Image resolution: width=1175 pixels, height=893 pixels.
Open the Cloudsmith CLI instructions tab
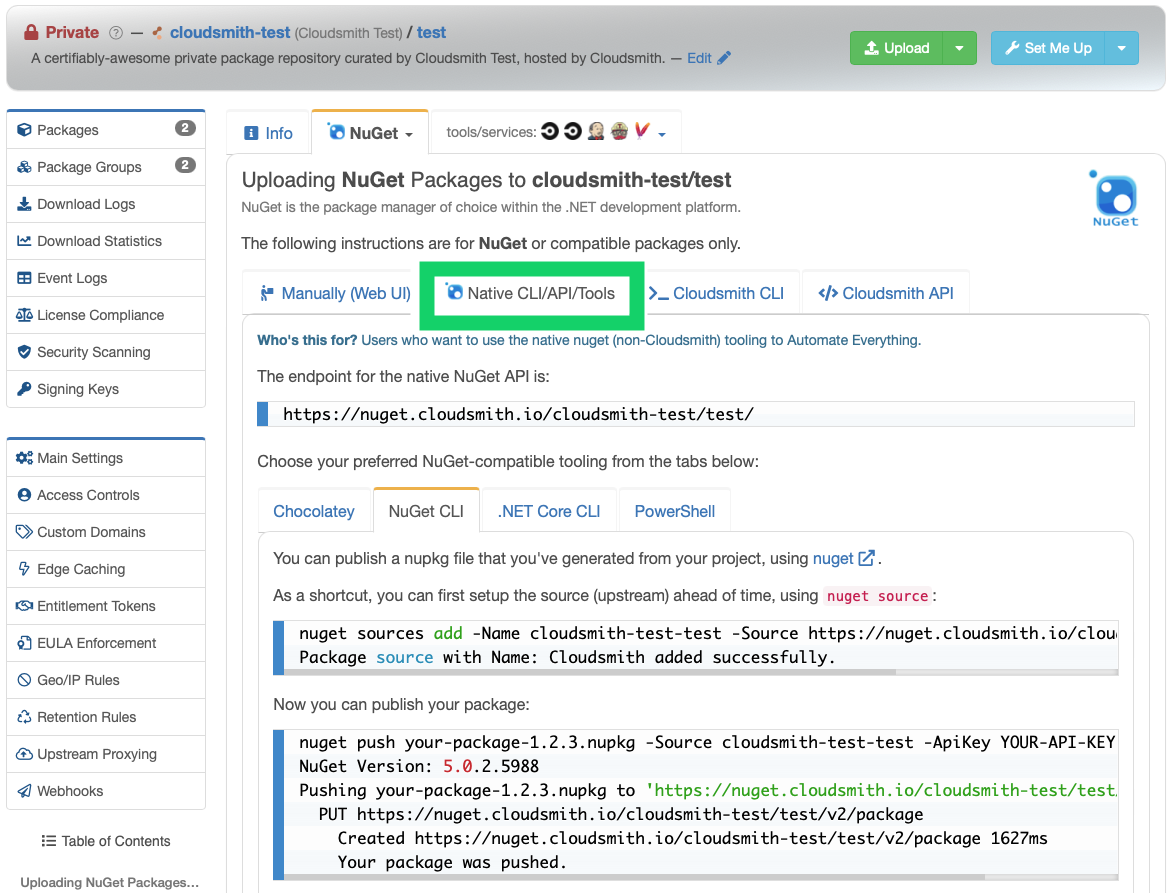pos(720,292)
